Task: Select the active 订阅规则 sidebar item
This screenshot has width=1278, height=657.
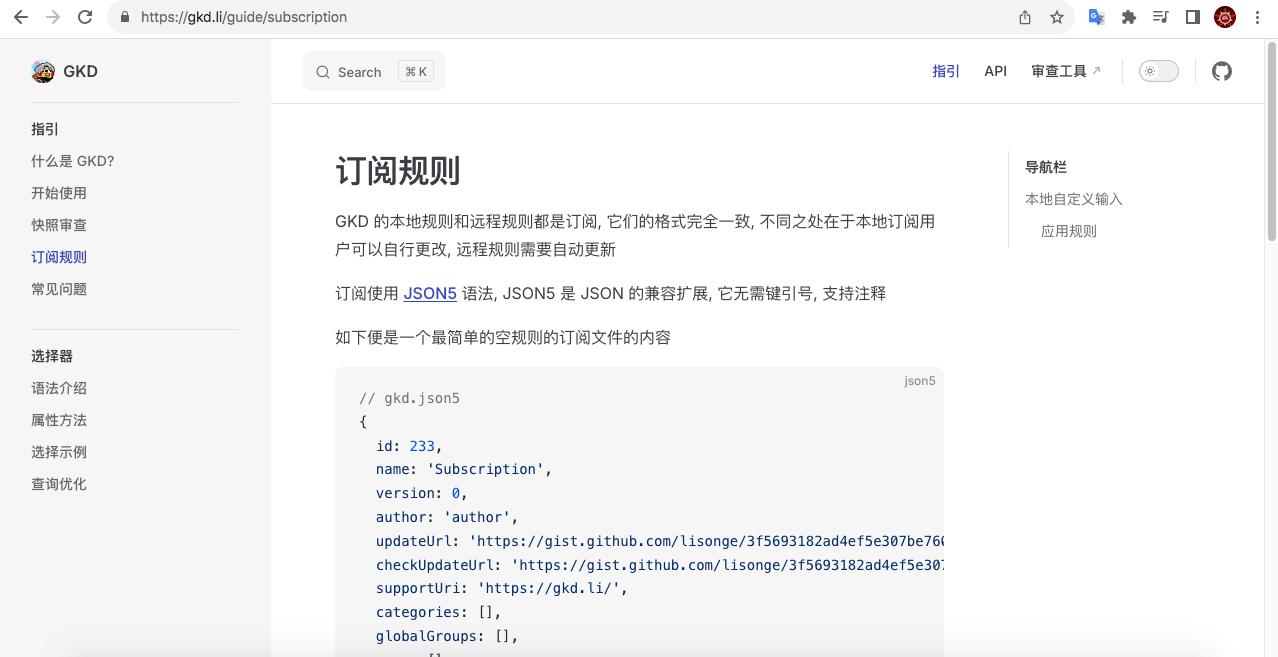Action: point(59,257)
